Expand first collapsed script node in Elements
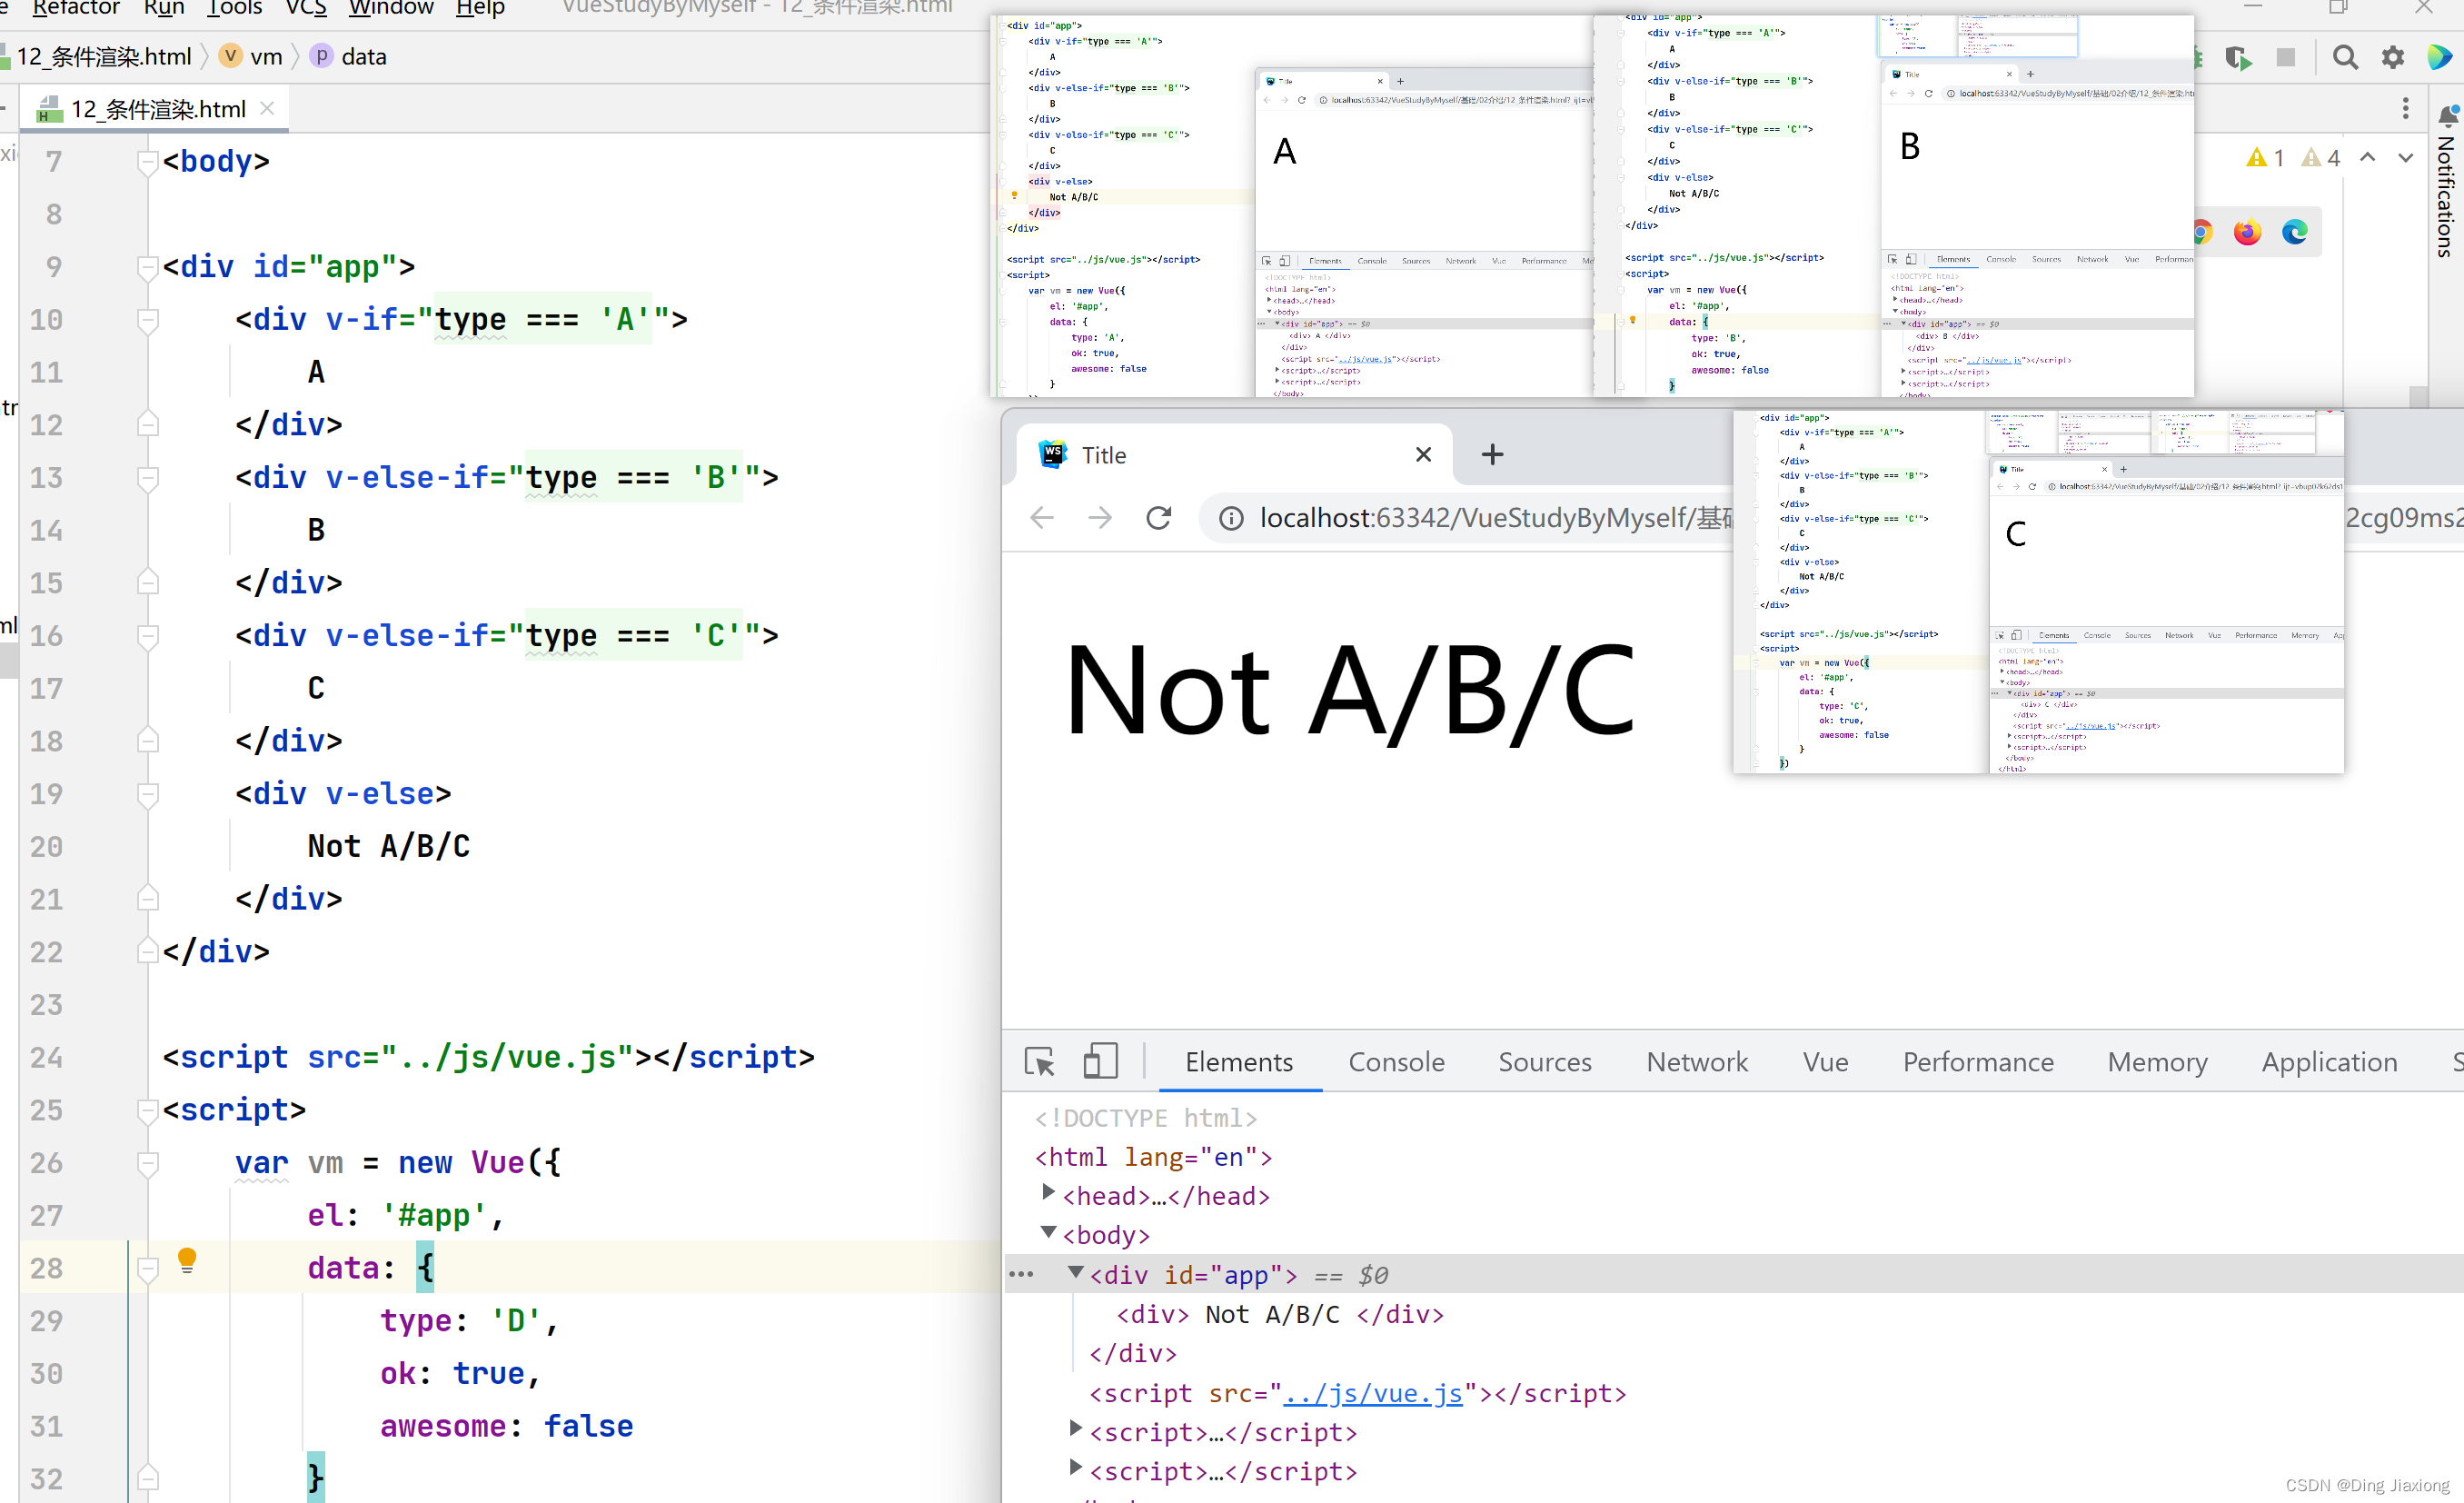The height and width of the screenshot is (1503, 2464). [x=1076, y=1428]
